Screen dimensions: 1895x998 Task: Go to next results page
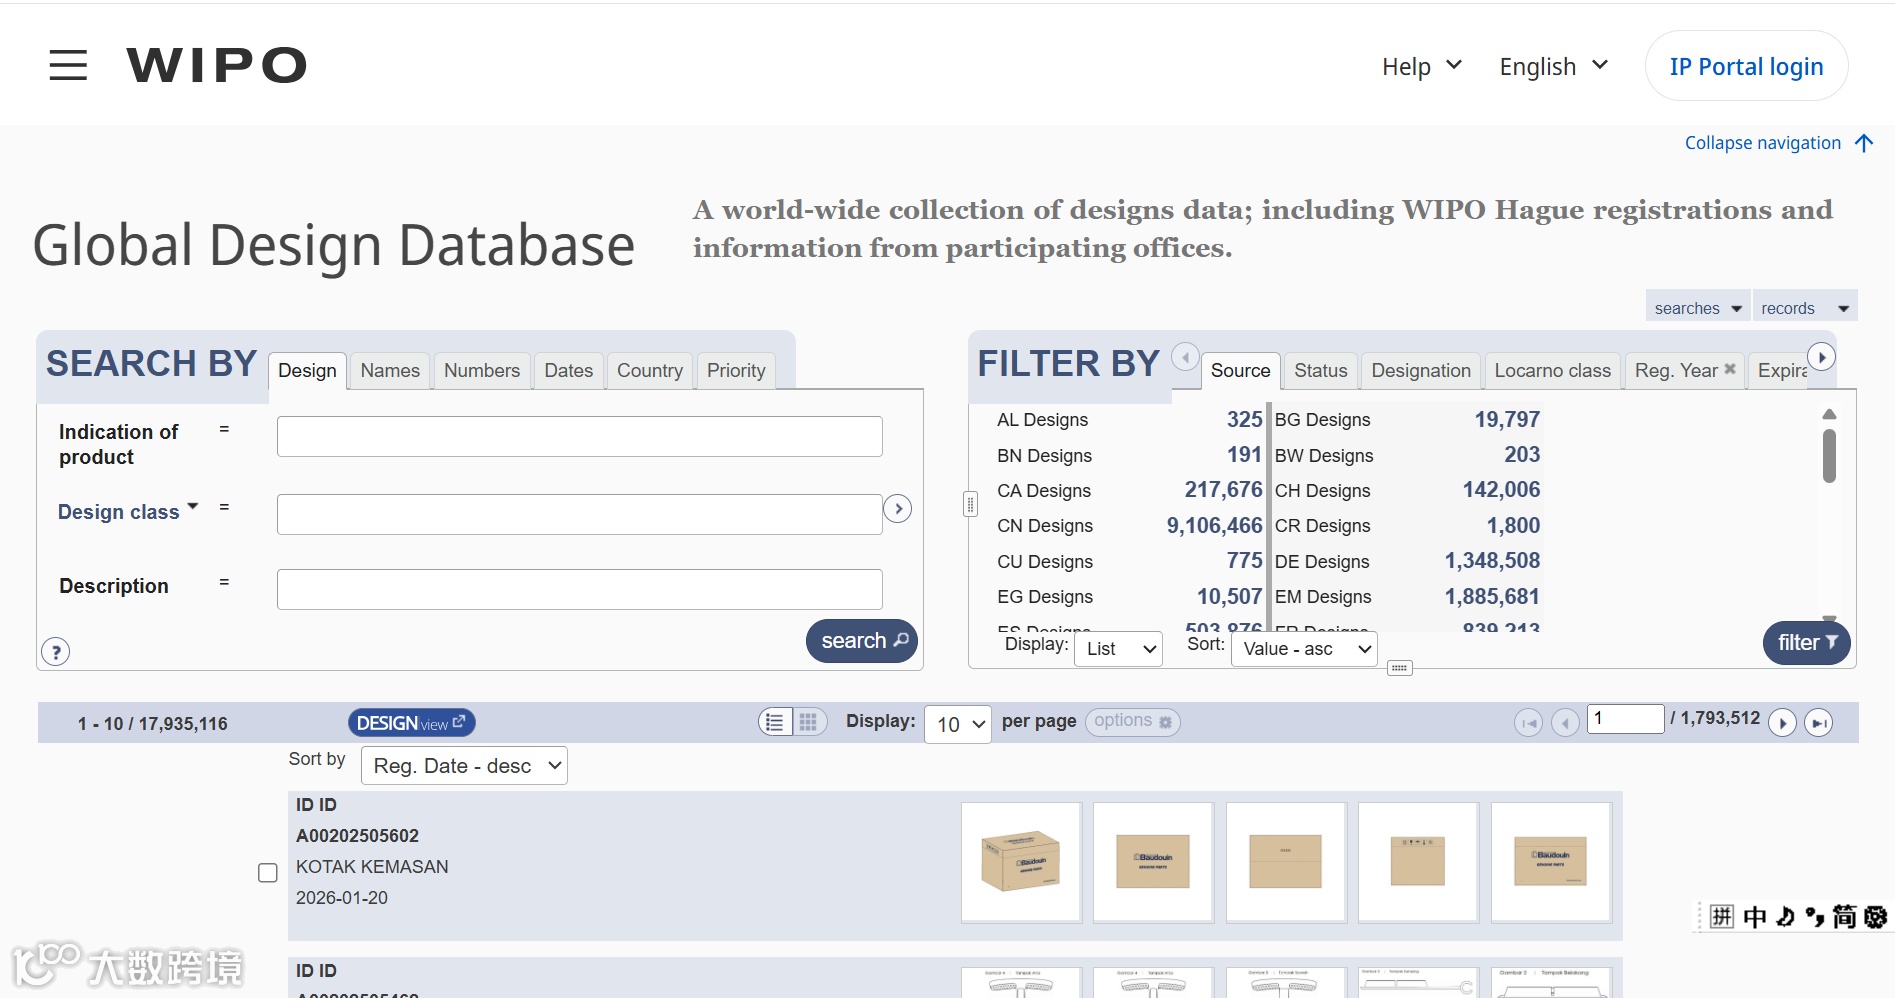click(1782, 722)
